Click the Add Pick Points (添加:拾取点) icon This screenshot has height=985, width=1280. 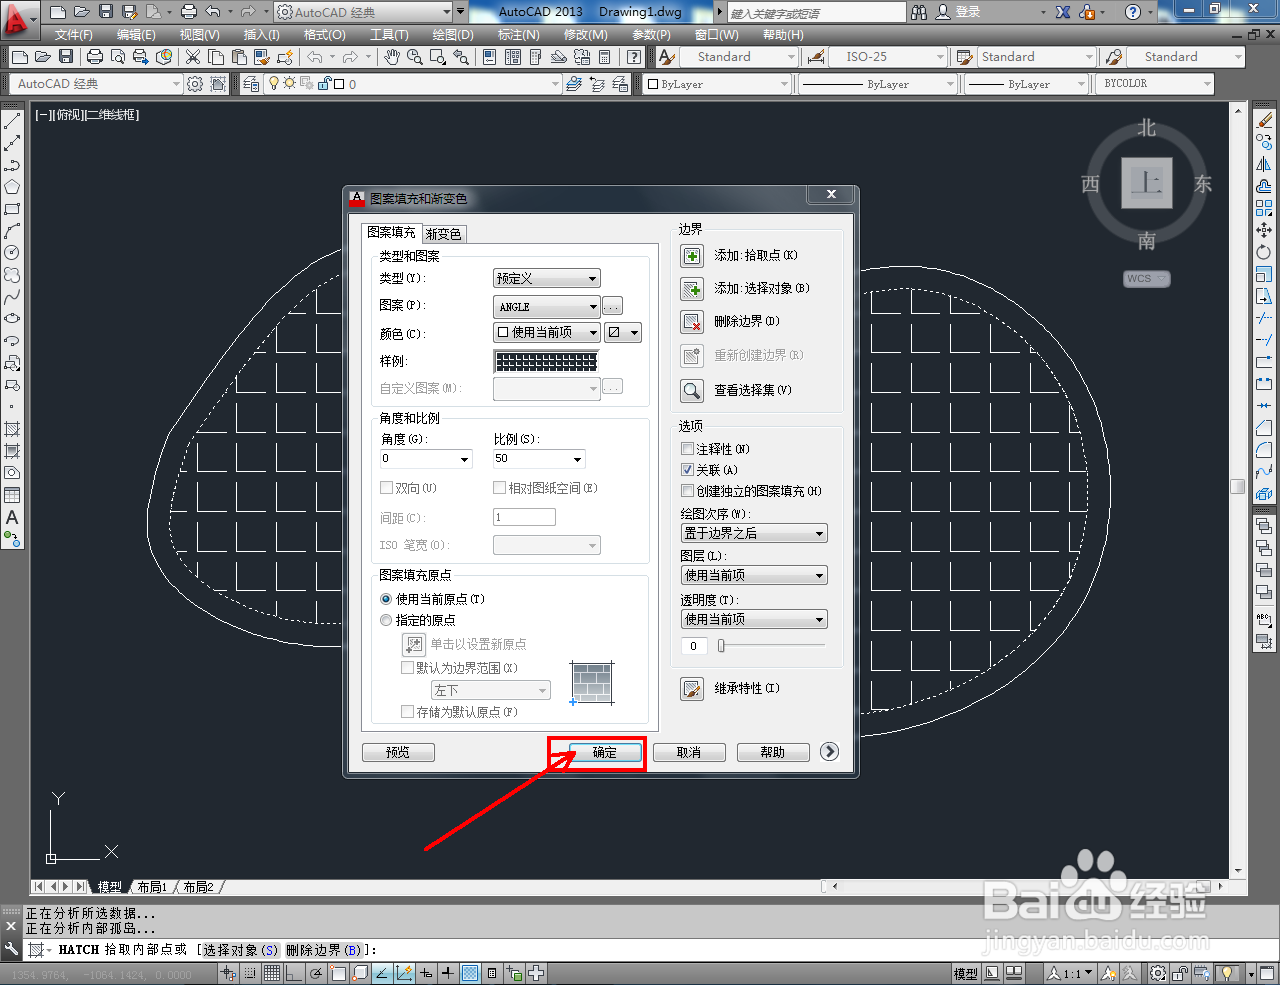point(692,256)
